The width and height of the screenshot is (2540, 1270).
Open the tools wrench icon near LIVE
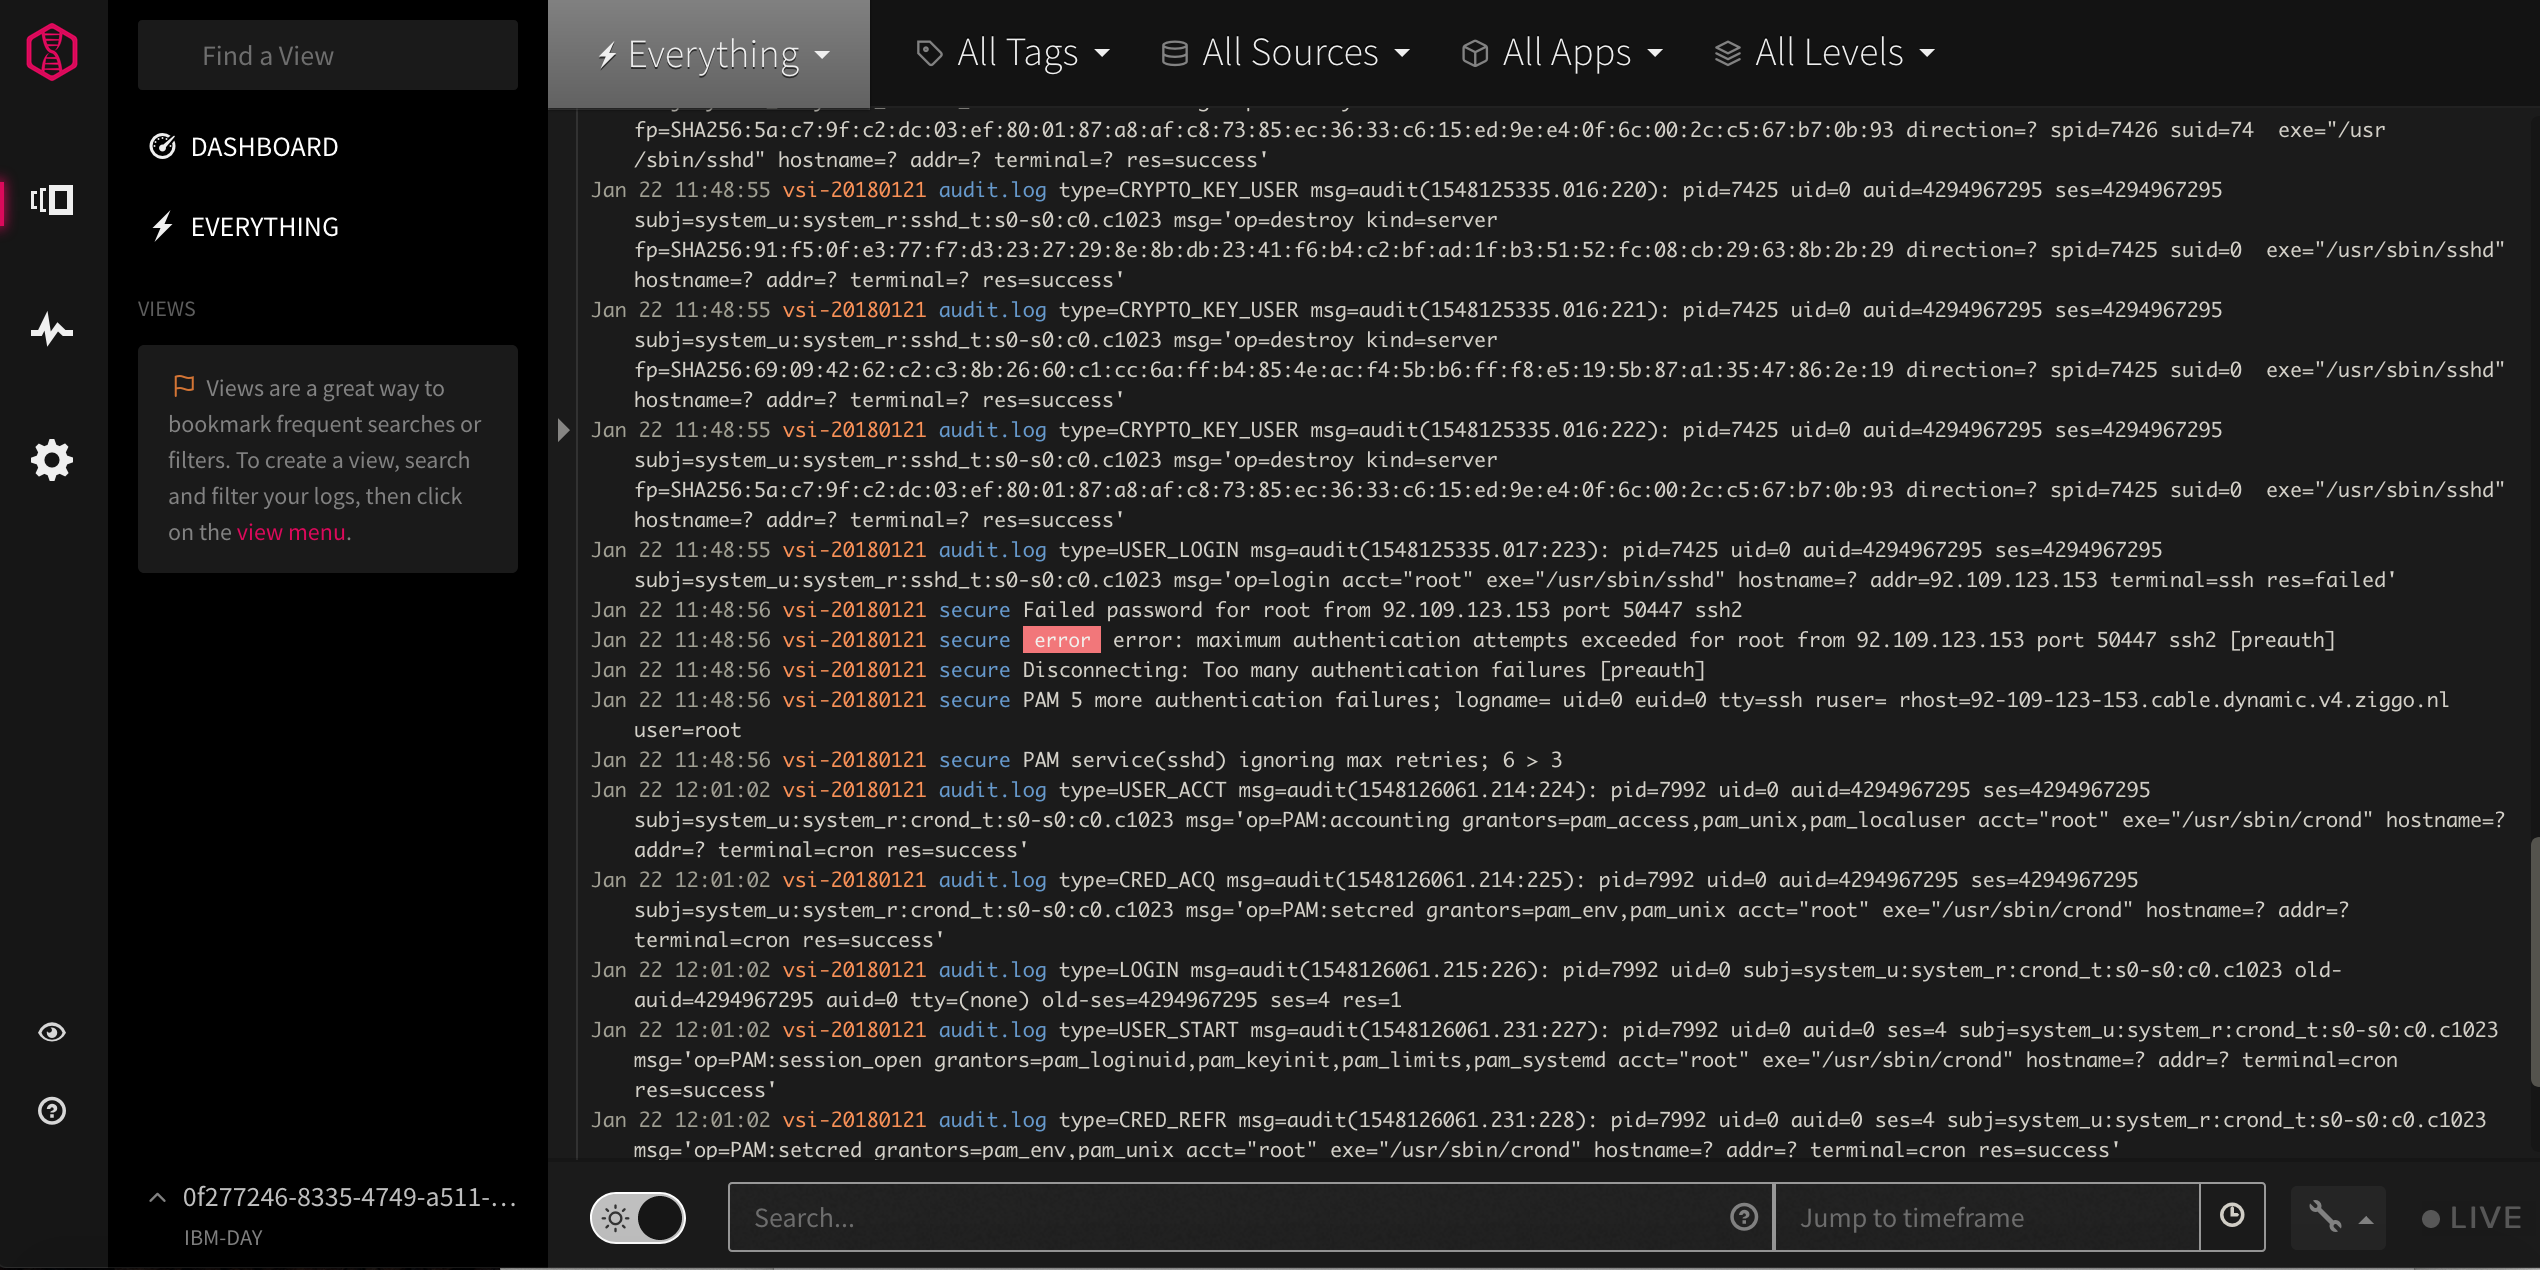click(x=2327, y=1218)
